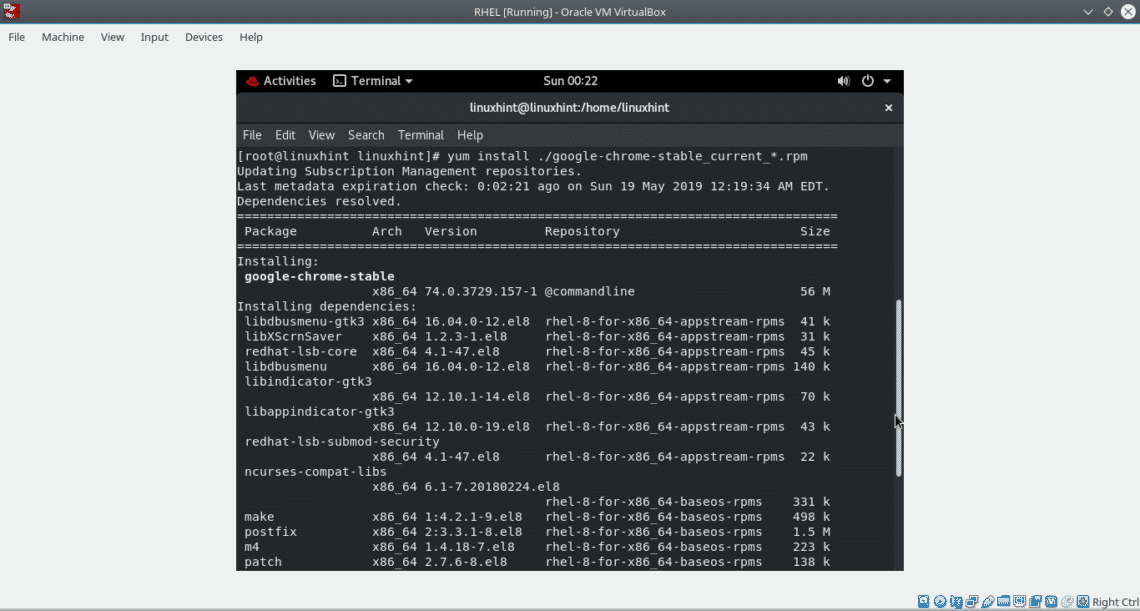
Task: Click the libindicator-gtk3 package name
Action: pos(308,382)
